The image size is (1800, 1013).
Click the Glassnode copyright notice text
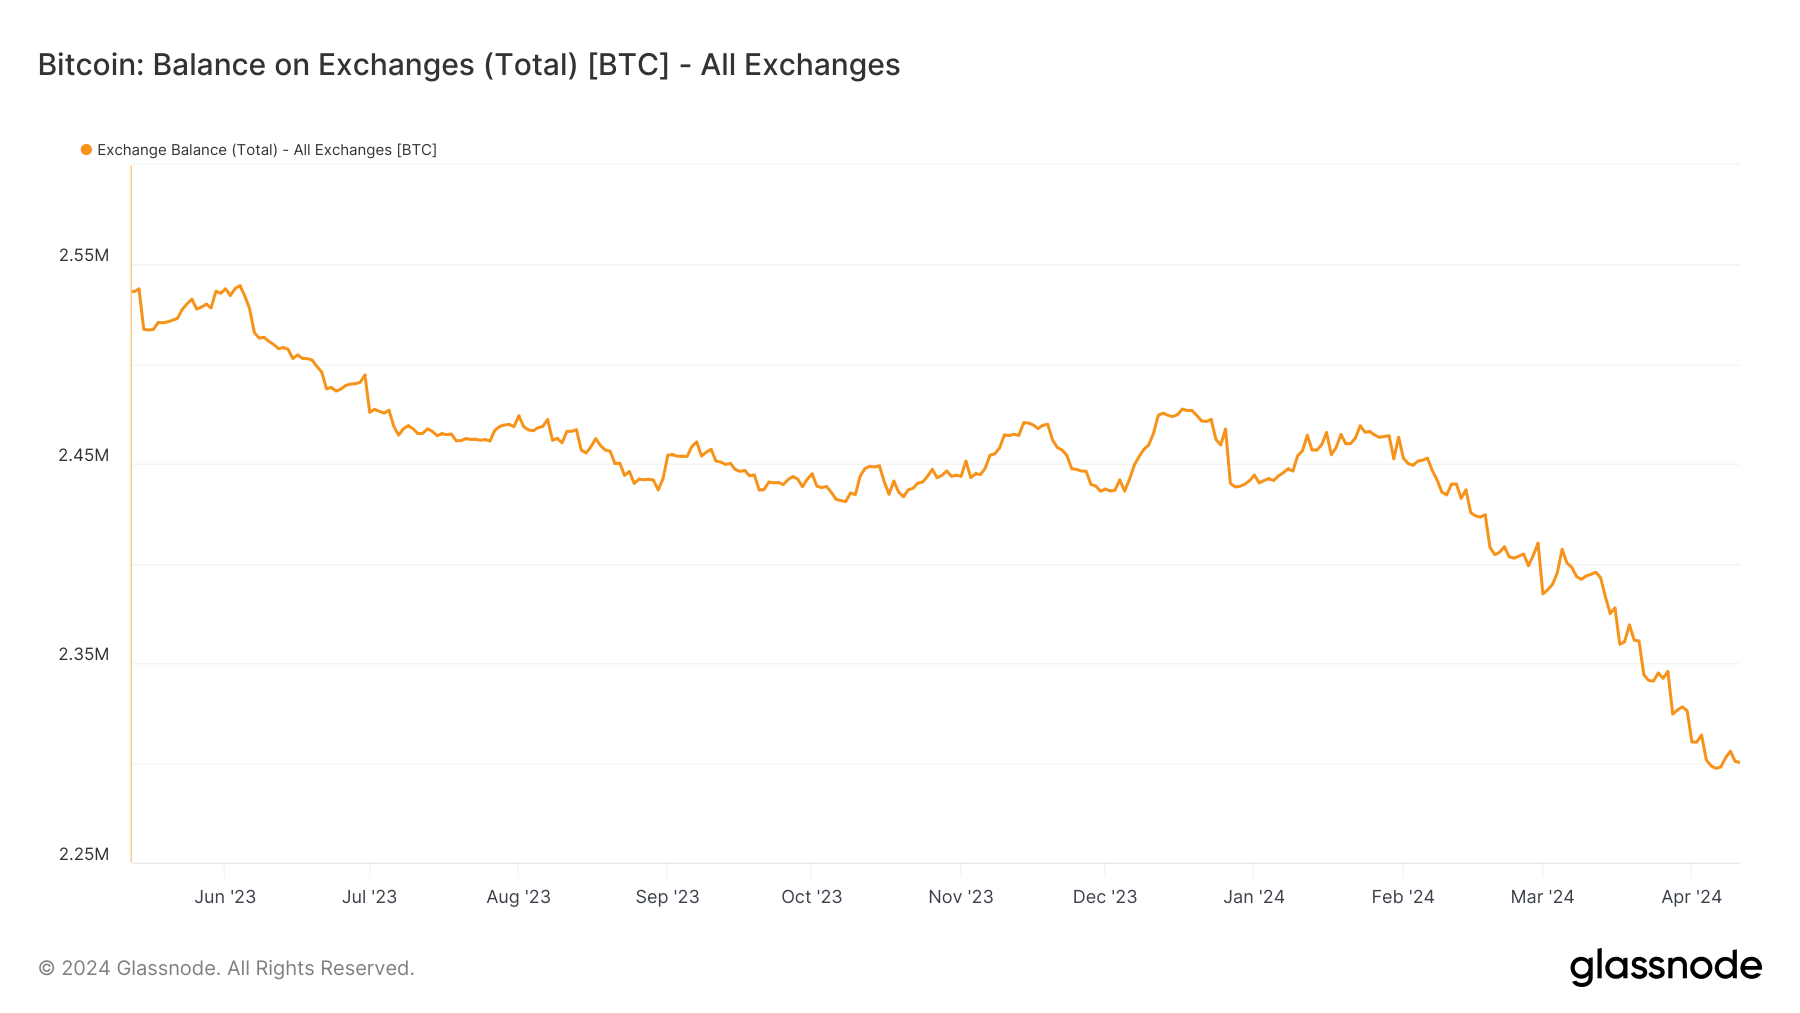226,968
